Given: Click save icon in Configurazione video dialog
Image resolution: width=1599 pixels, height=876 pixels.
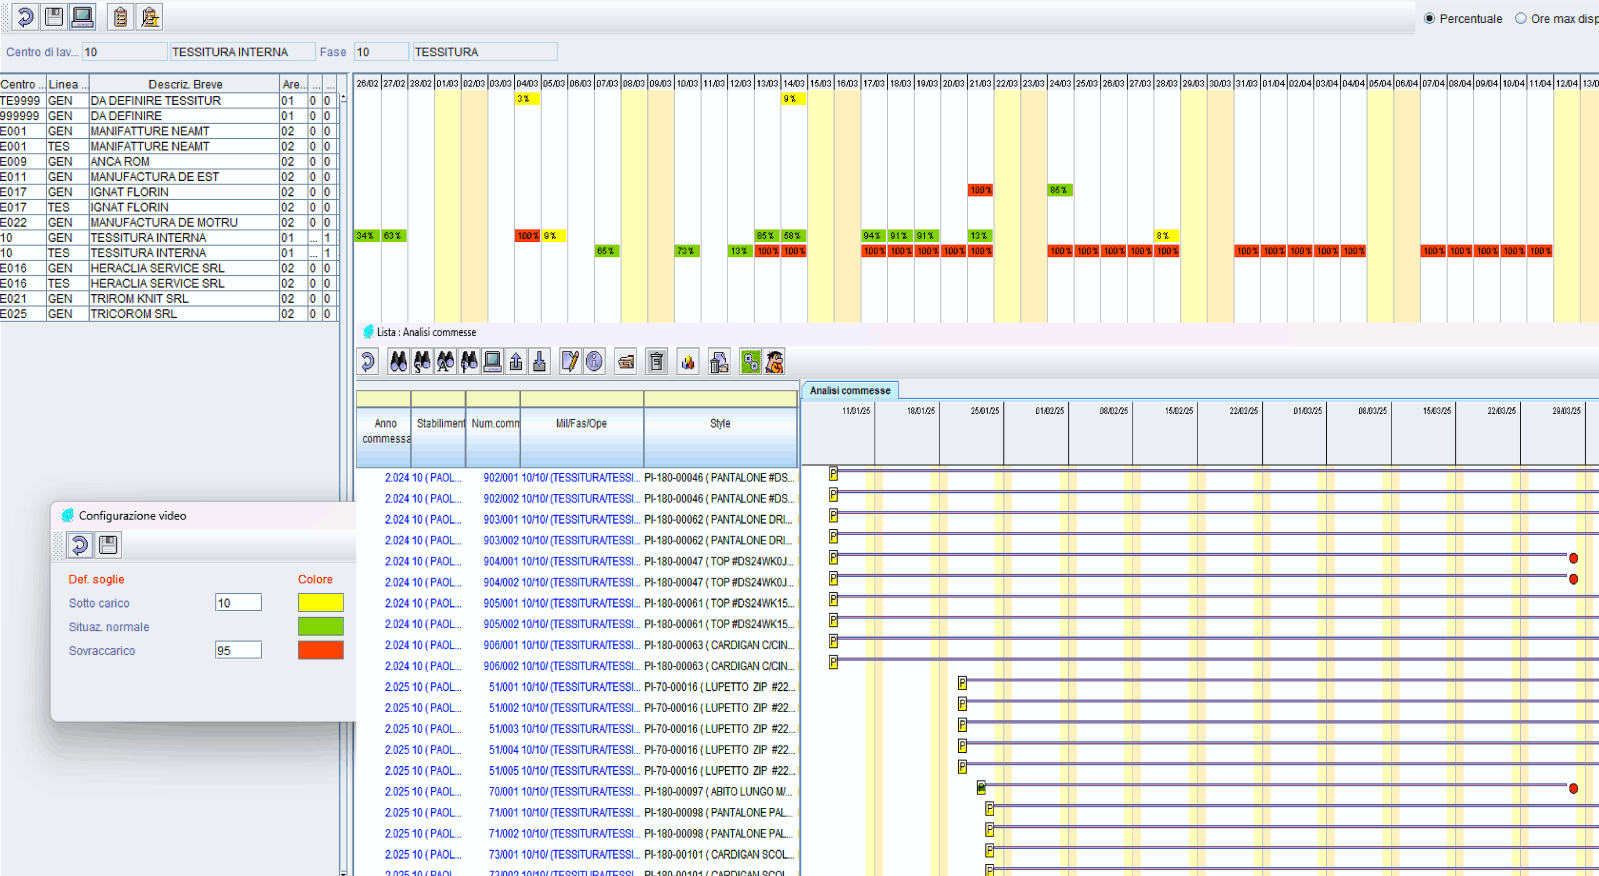Looking at the screenshot, I should tap(108, 545).
